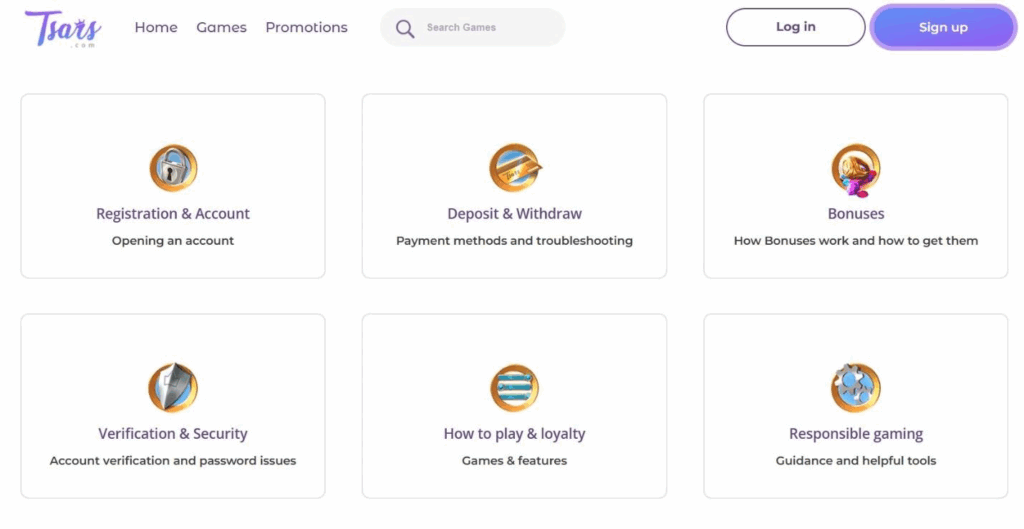Open the Promotions menu item
This screenshot has height=529, width=1024.
tap(306, 28)
